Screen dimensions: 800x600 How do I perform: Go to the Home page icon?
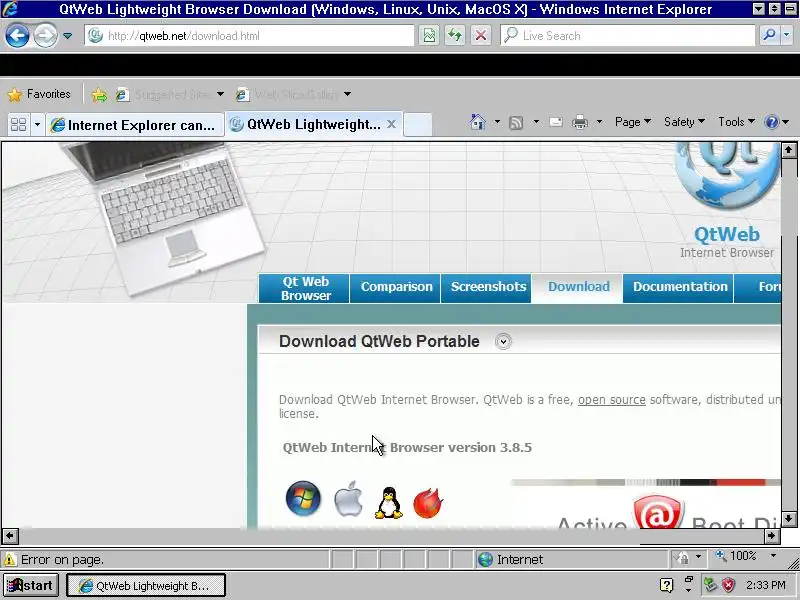point(478,122)
